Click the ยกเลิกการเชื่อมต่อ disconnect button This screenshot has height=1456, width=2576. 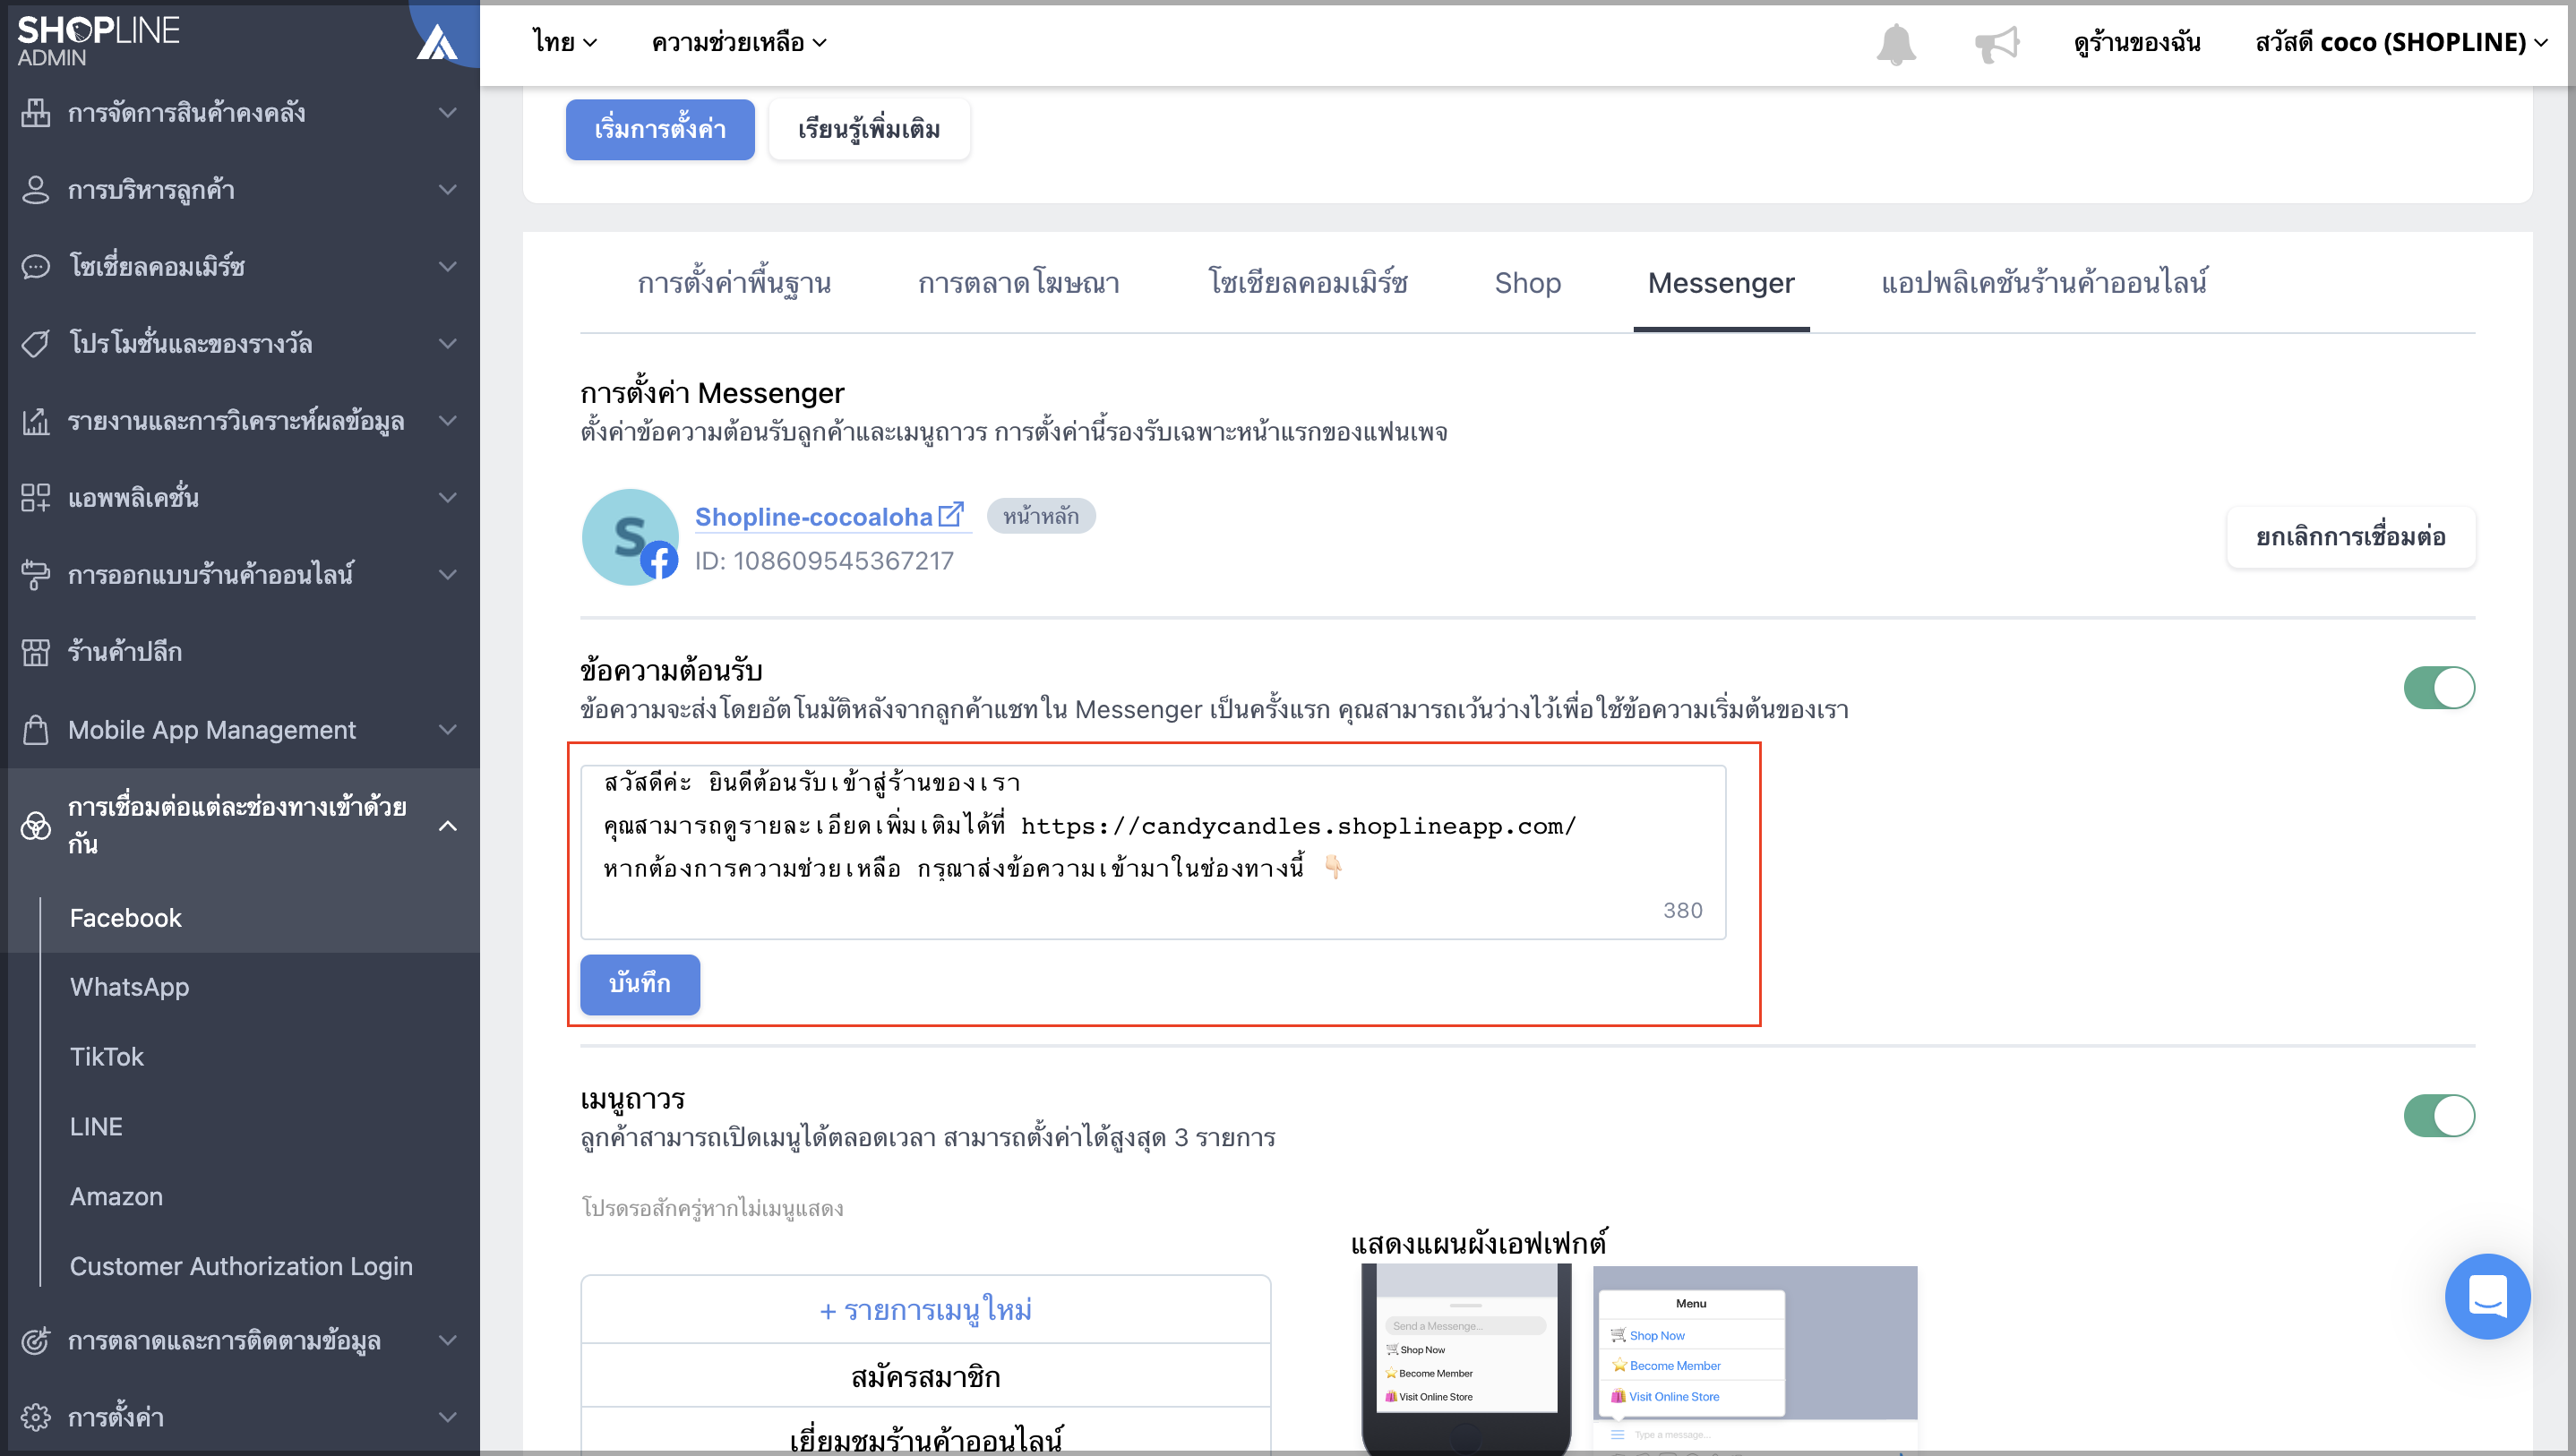click(2351, 537)
